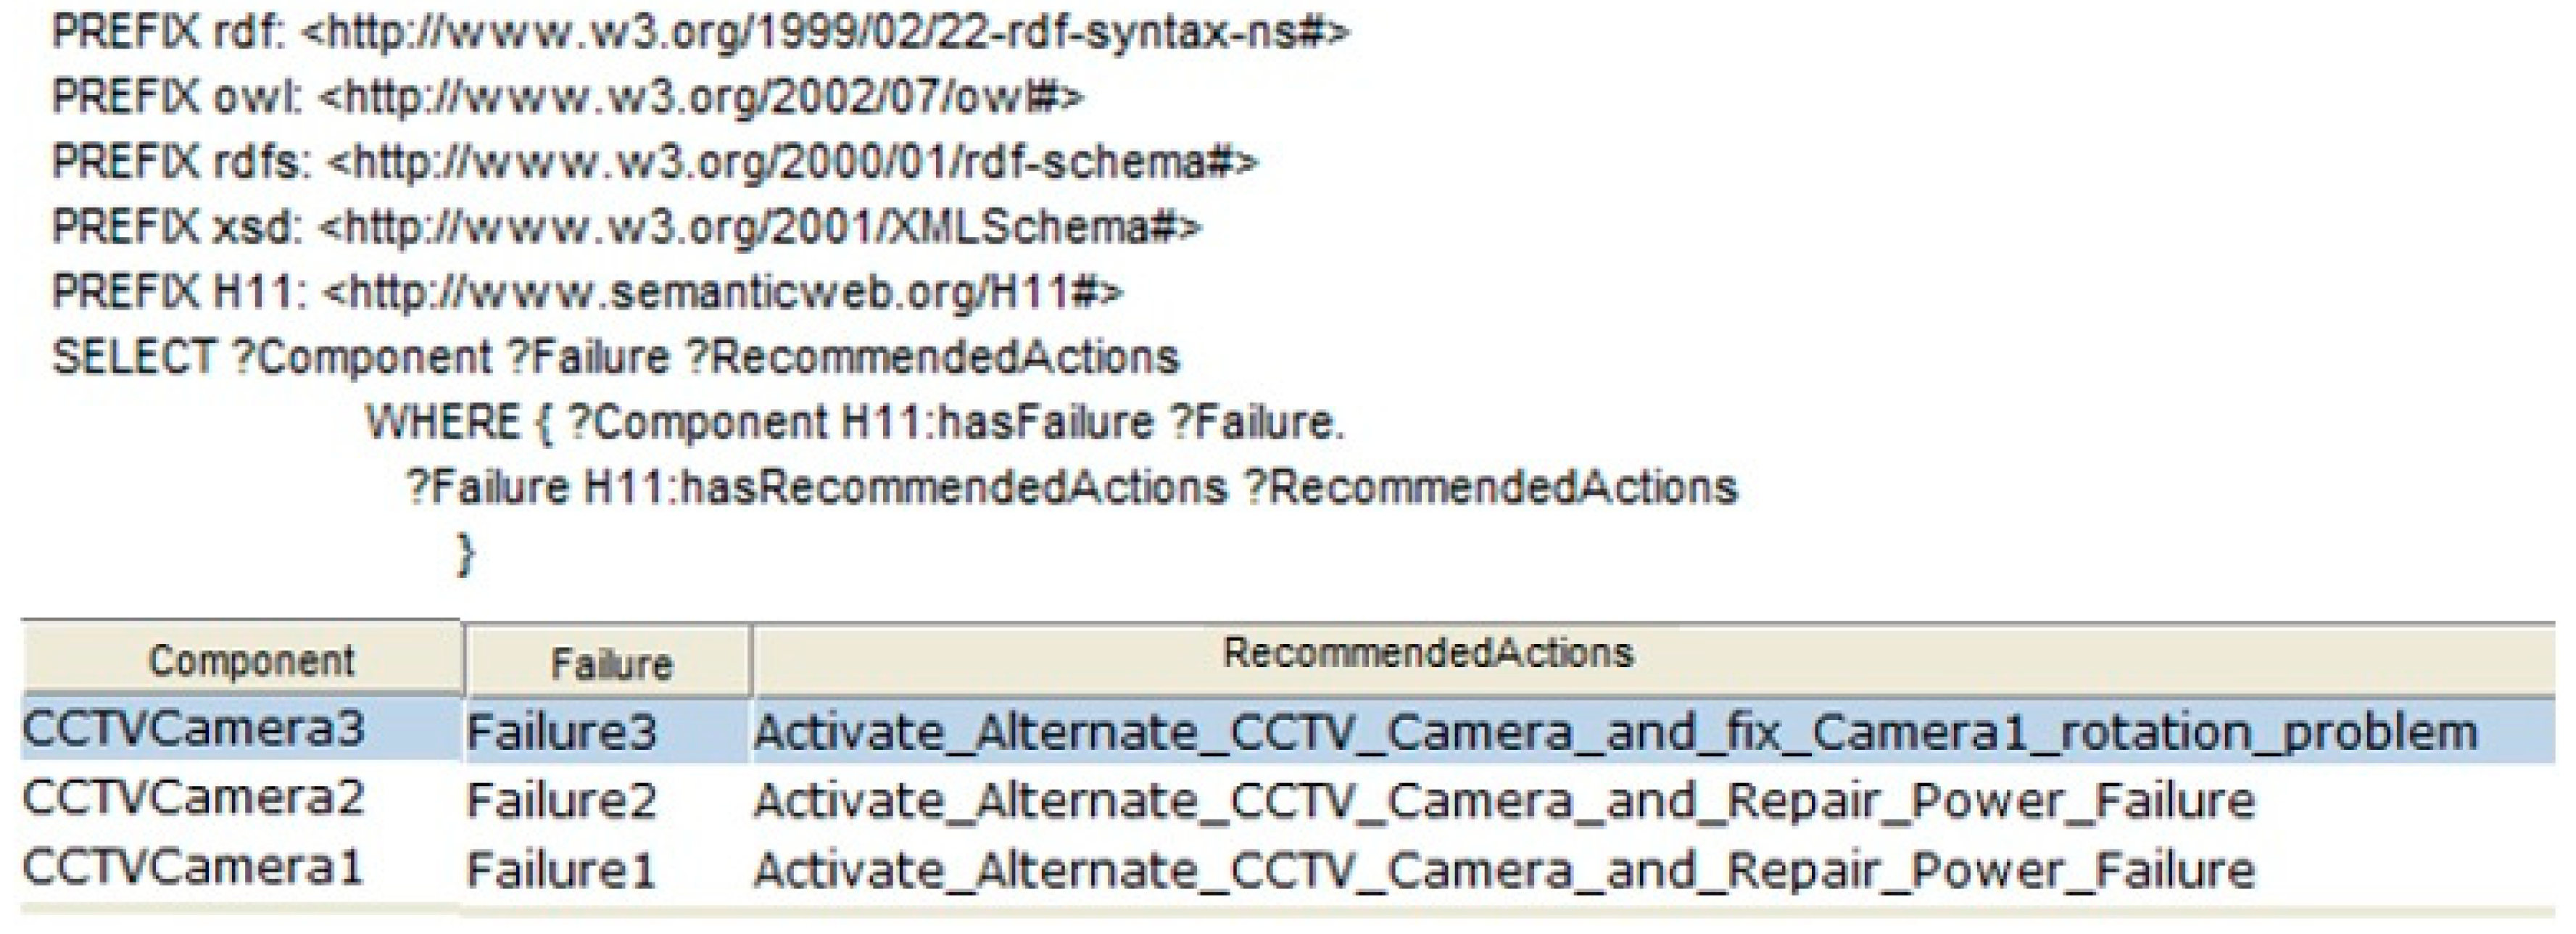Click the PREFIX owl query line
2576x934 pixels.
(568, 97)
